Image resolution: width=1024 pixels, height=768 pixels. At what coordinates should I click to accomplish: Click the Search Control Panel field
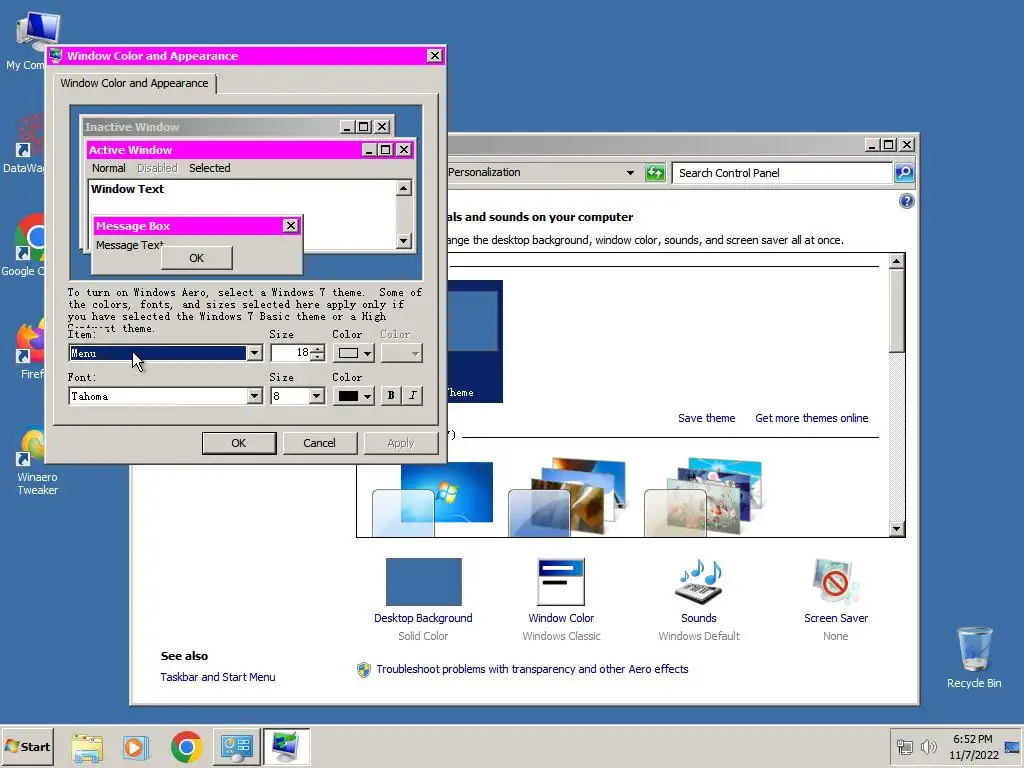782,173
